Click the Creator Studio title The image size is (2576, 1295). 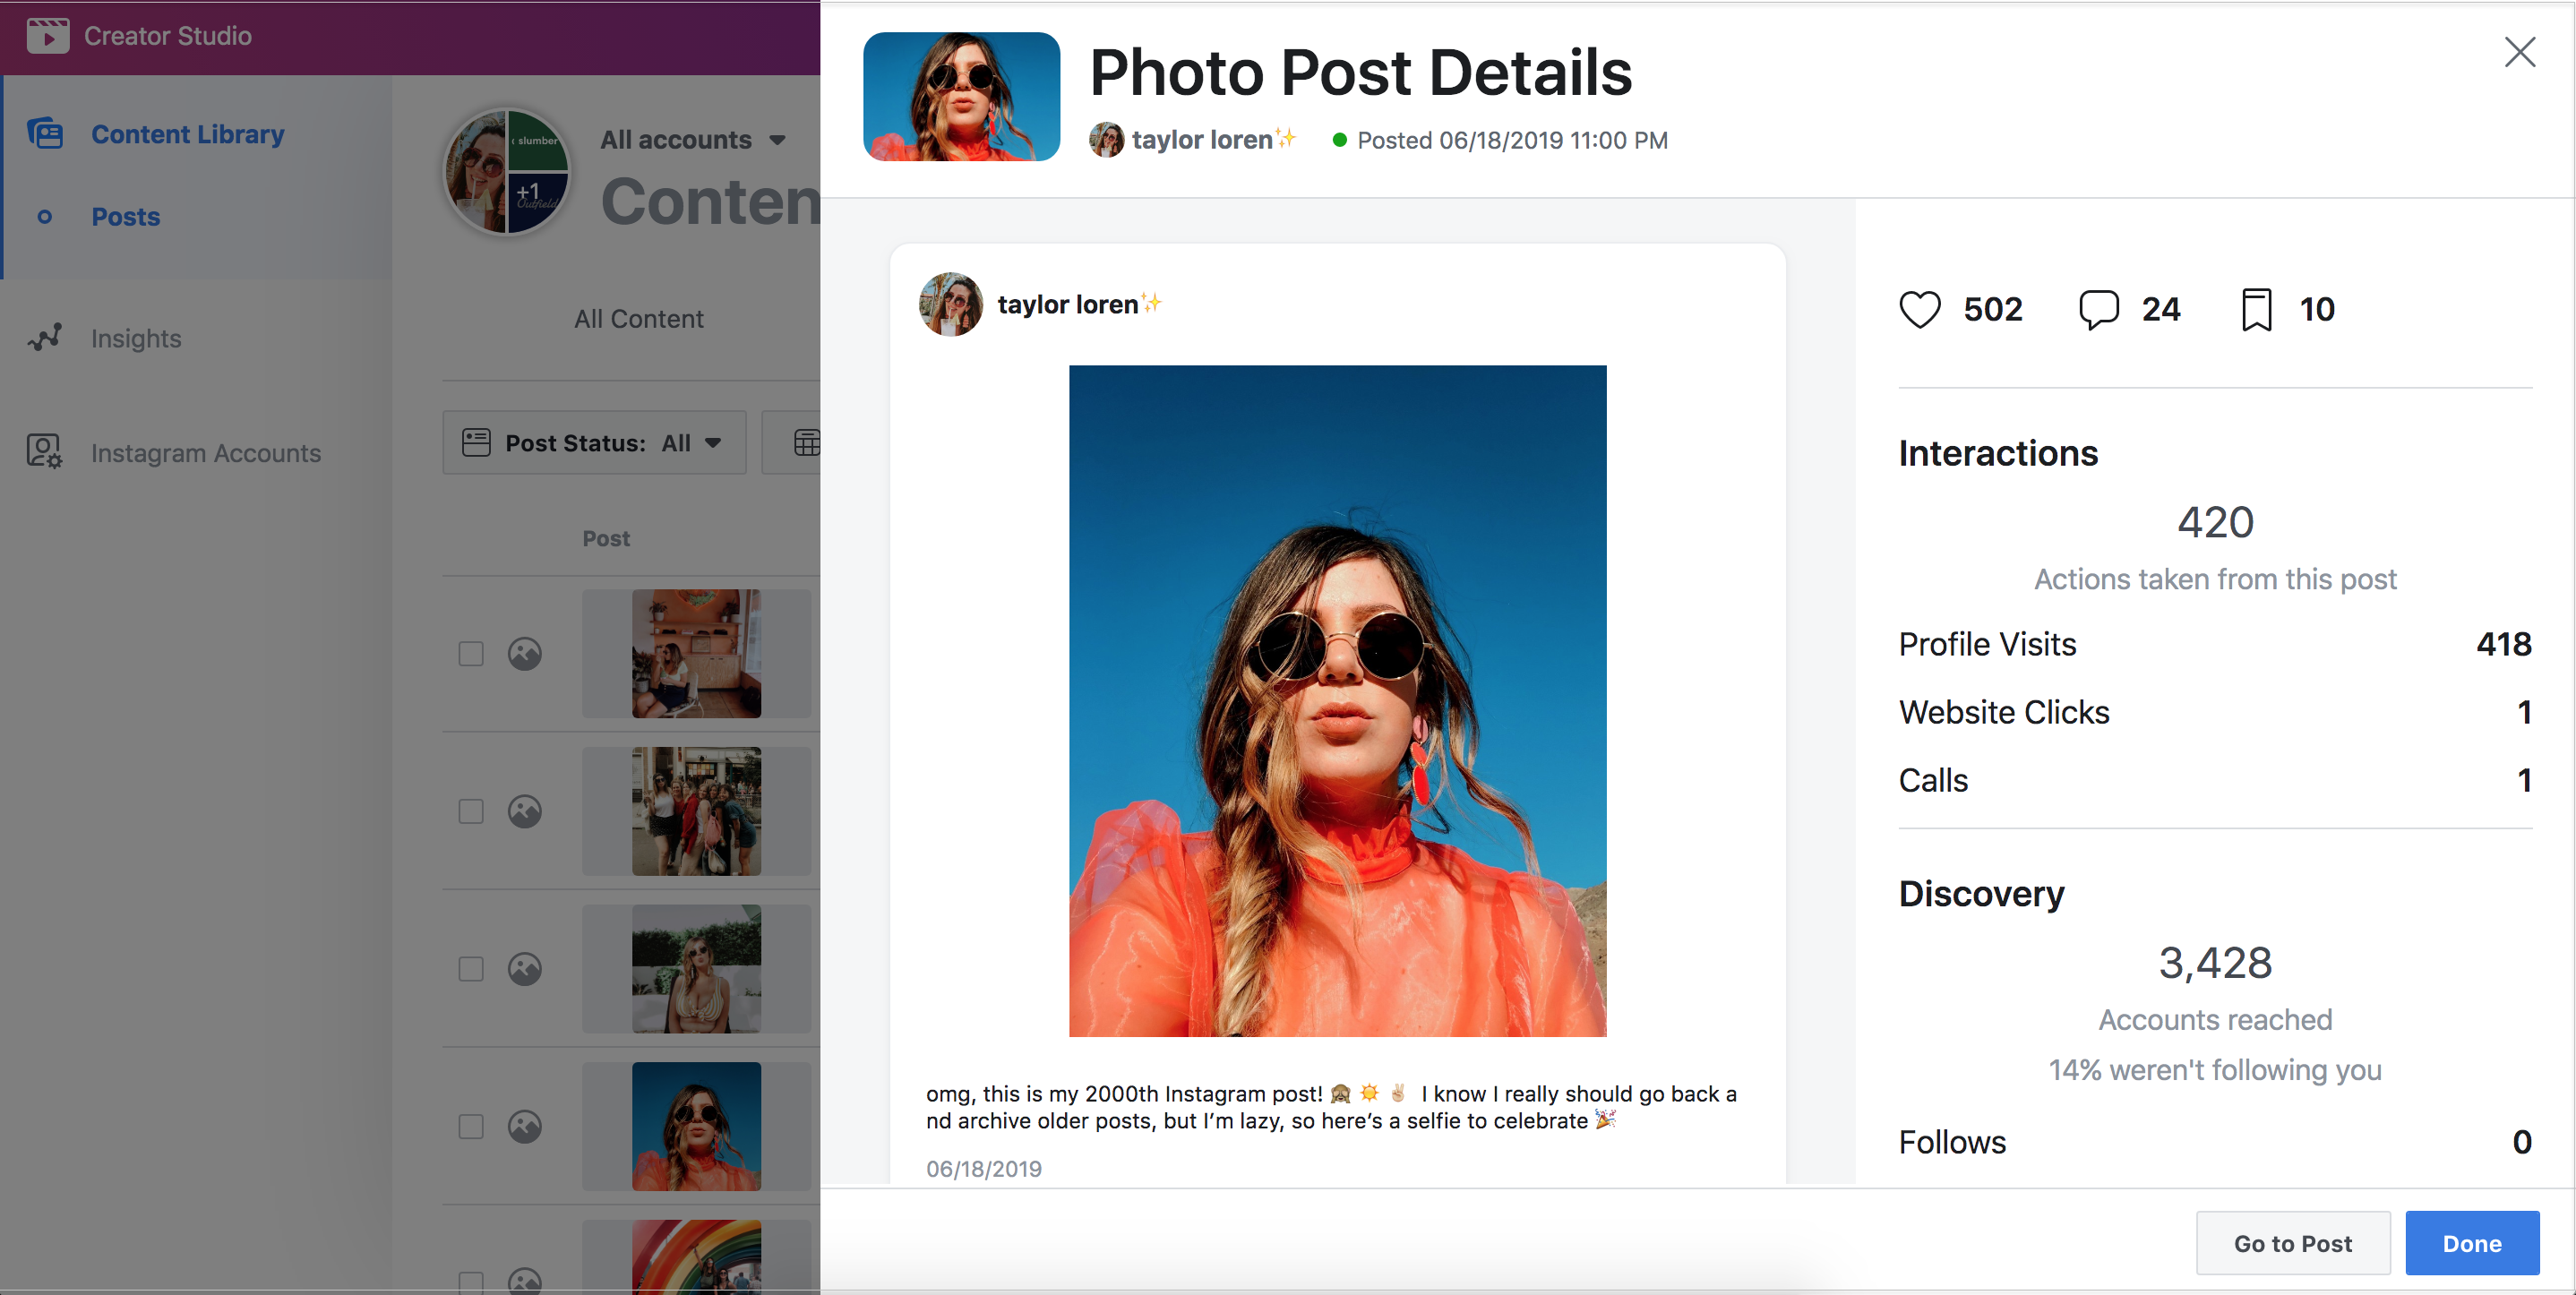tap(168, 36)
